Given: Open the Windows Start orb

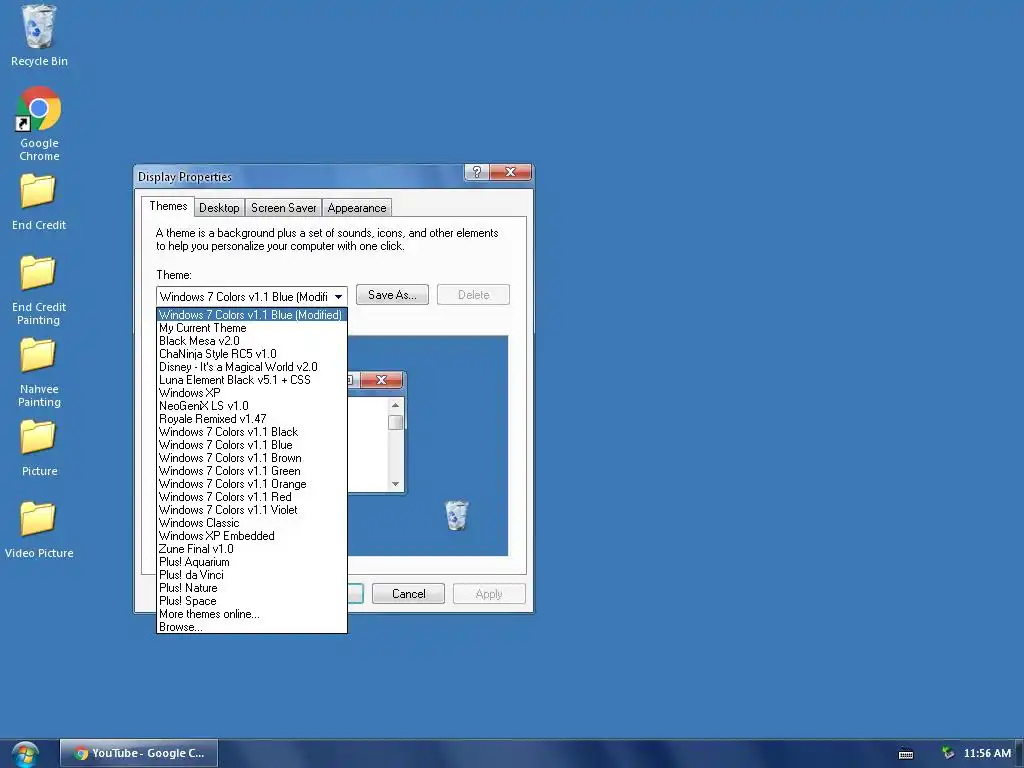Looking at the screenshot, I should pos(25,754).
